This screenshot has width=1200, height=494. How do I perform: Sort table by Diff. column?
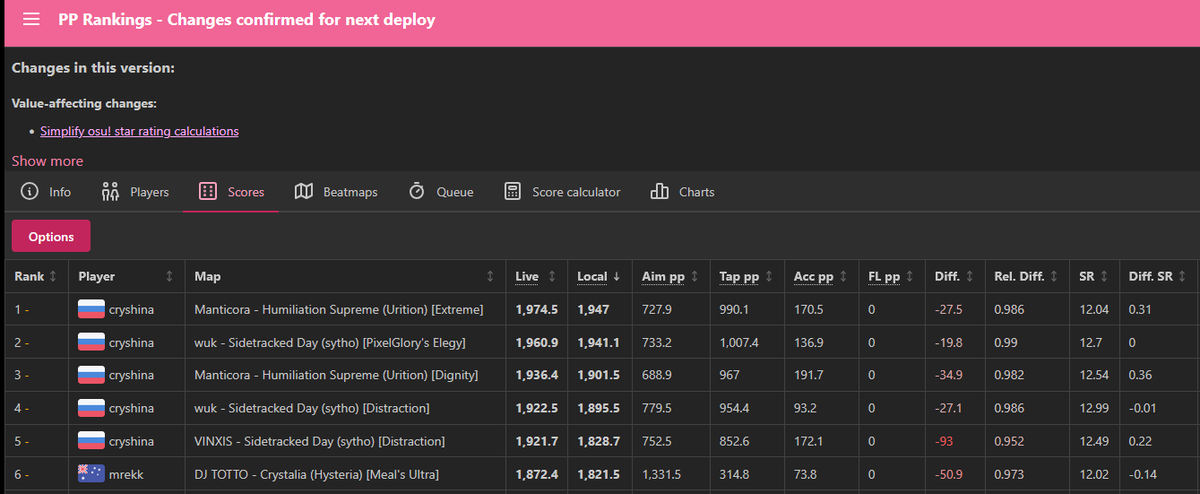tap(954, 276)
